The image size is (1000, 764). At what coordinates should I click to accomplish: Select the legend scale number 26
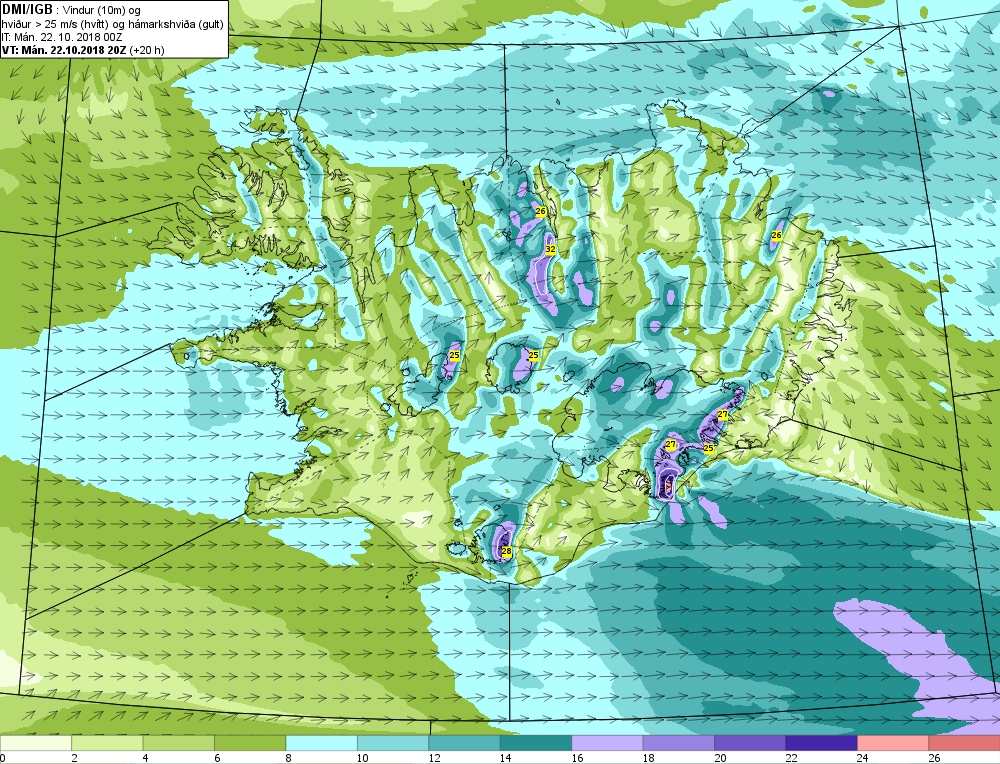[934, 758]
